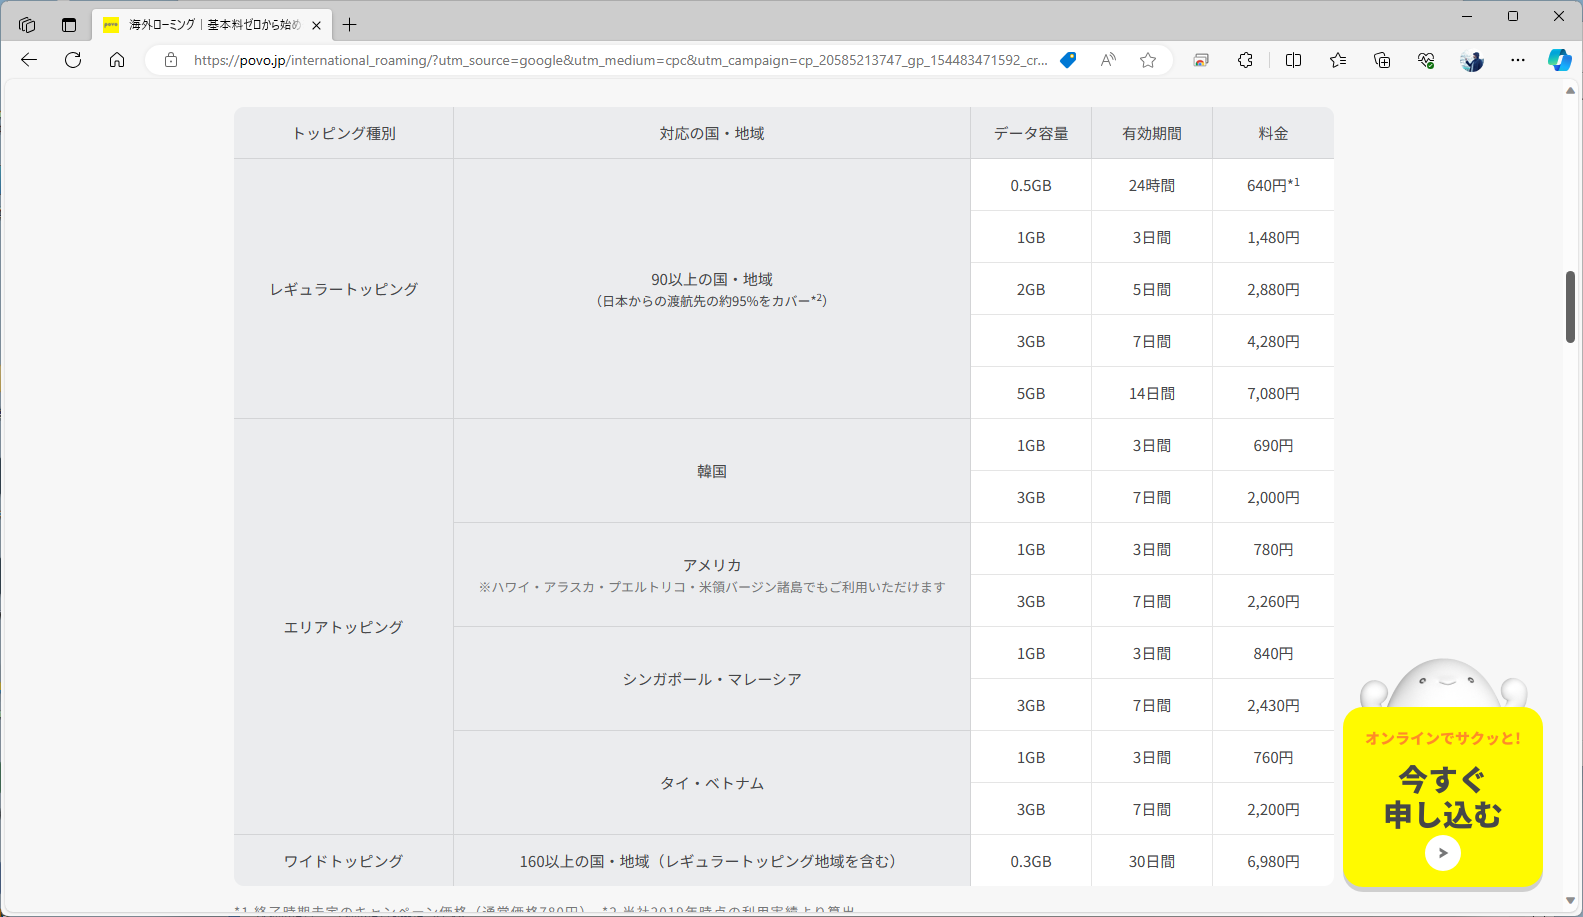Click the 1,480円 price cell

[x=1273, y=237]
